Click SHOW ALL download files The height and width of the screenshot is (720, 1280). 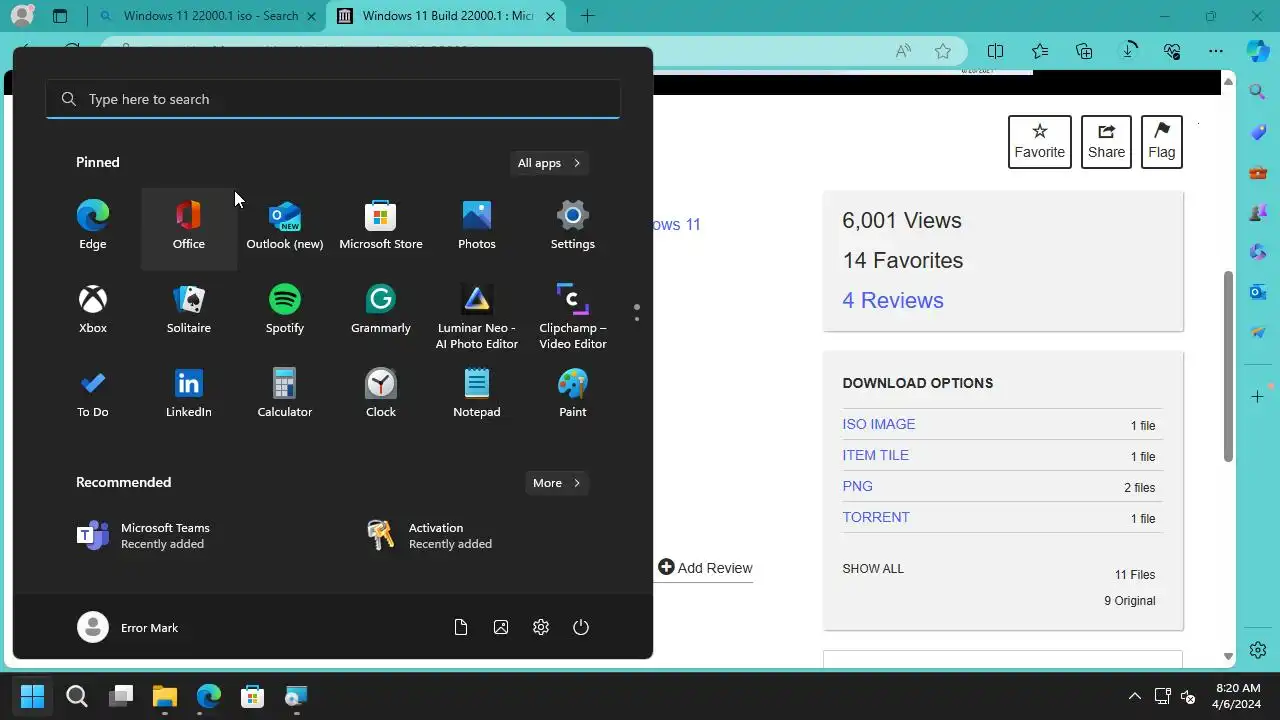[873, 568]
